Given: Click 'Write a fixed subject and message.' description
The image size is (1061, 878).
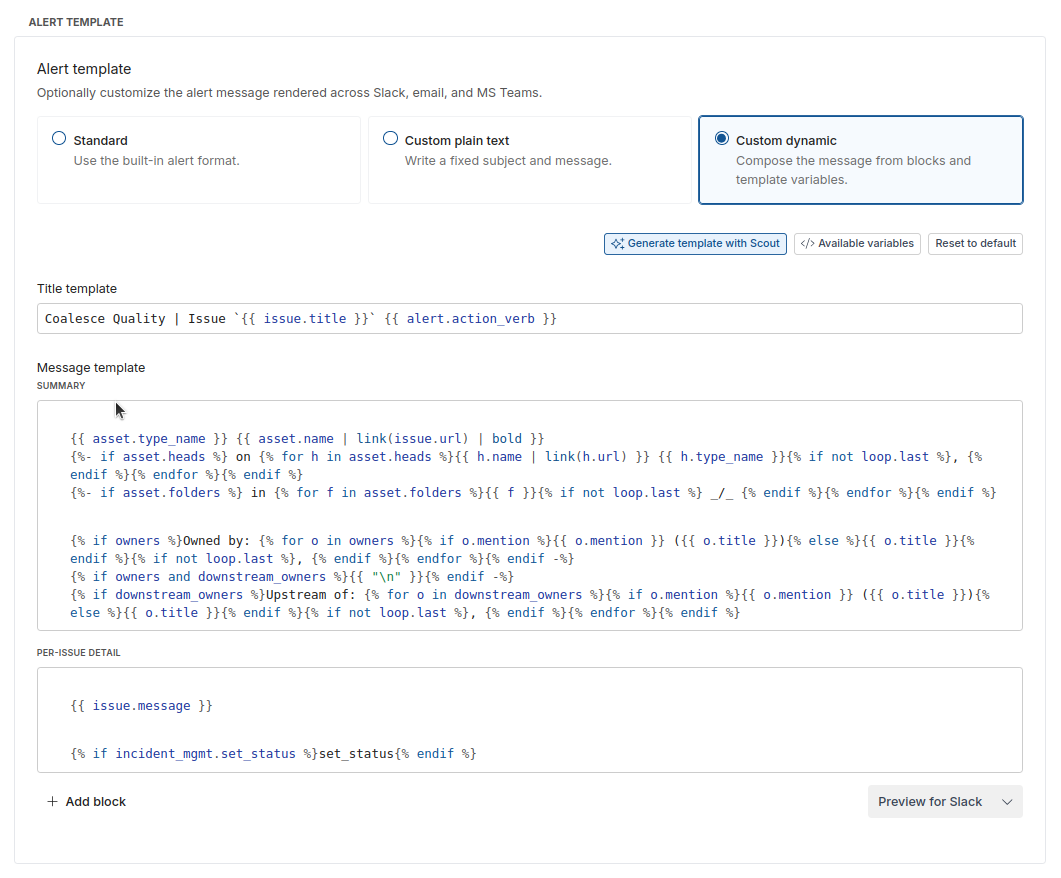Looking at the screenshot, I should pyautogui.click(x=508, y=161).
